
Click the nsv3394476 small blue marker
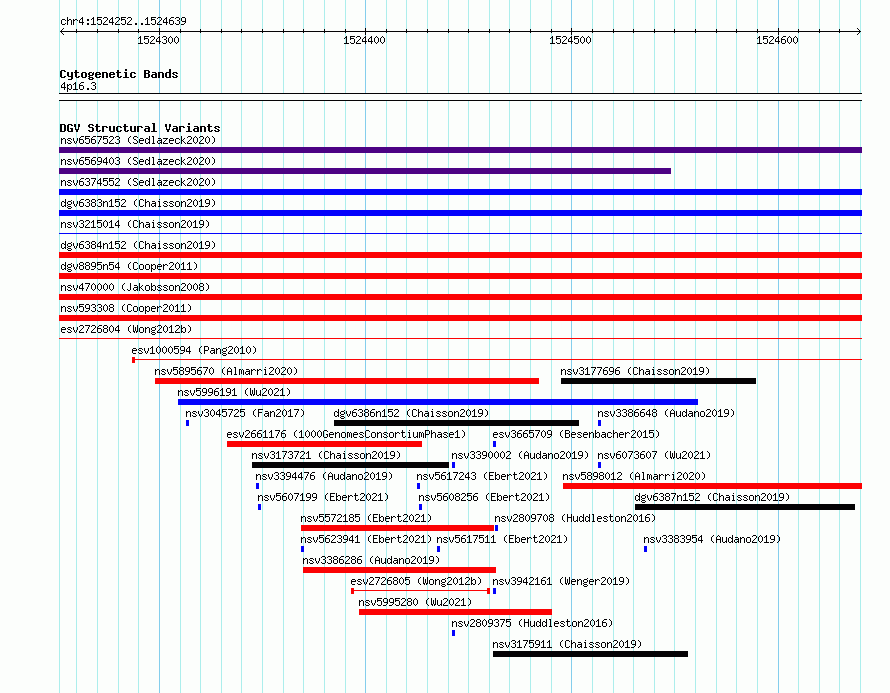click(x=258, y=486)
